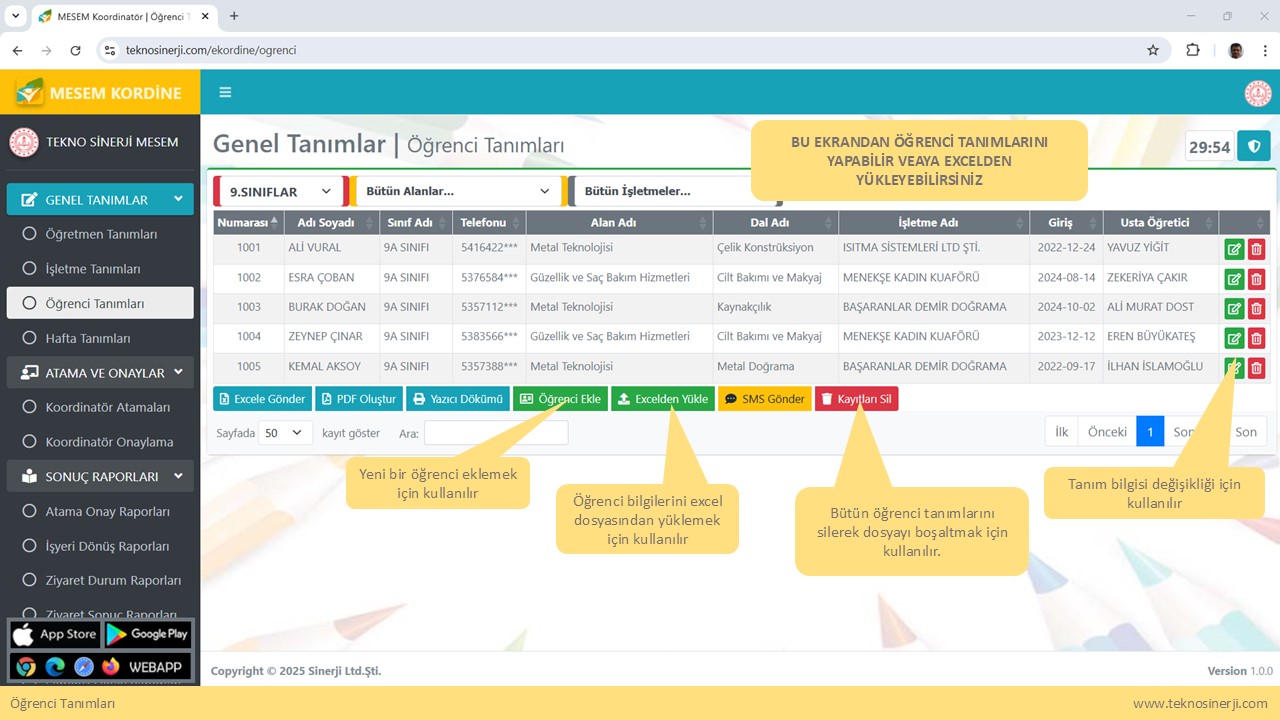Click the green edit icon for ALİ VURAL
Screen dimensions: 1280x720
click(x=1234, y=250)
